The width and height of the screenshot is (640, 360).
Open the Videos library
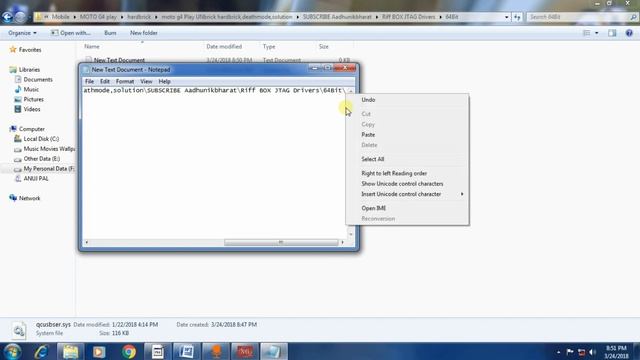(32, 109)
